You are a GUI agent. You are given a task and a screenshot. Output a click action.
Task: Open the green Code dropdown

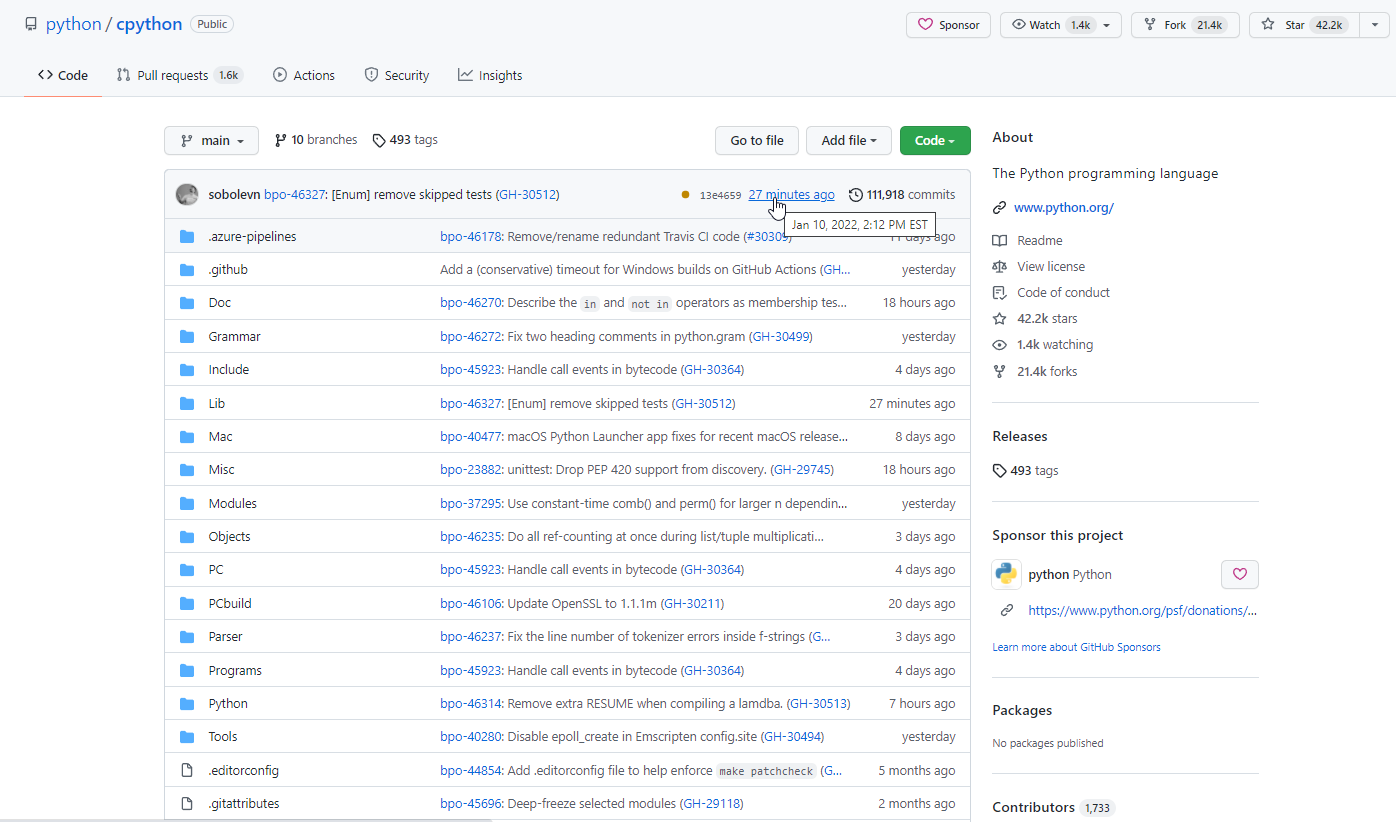pyautogui.click(x=934, y=140)
